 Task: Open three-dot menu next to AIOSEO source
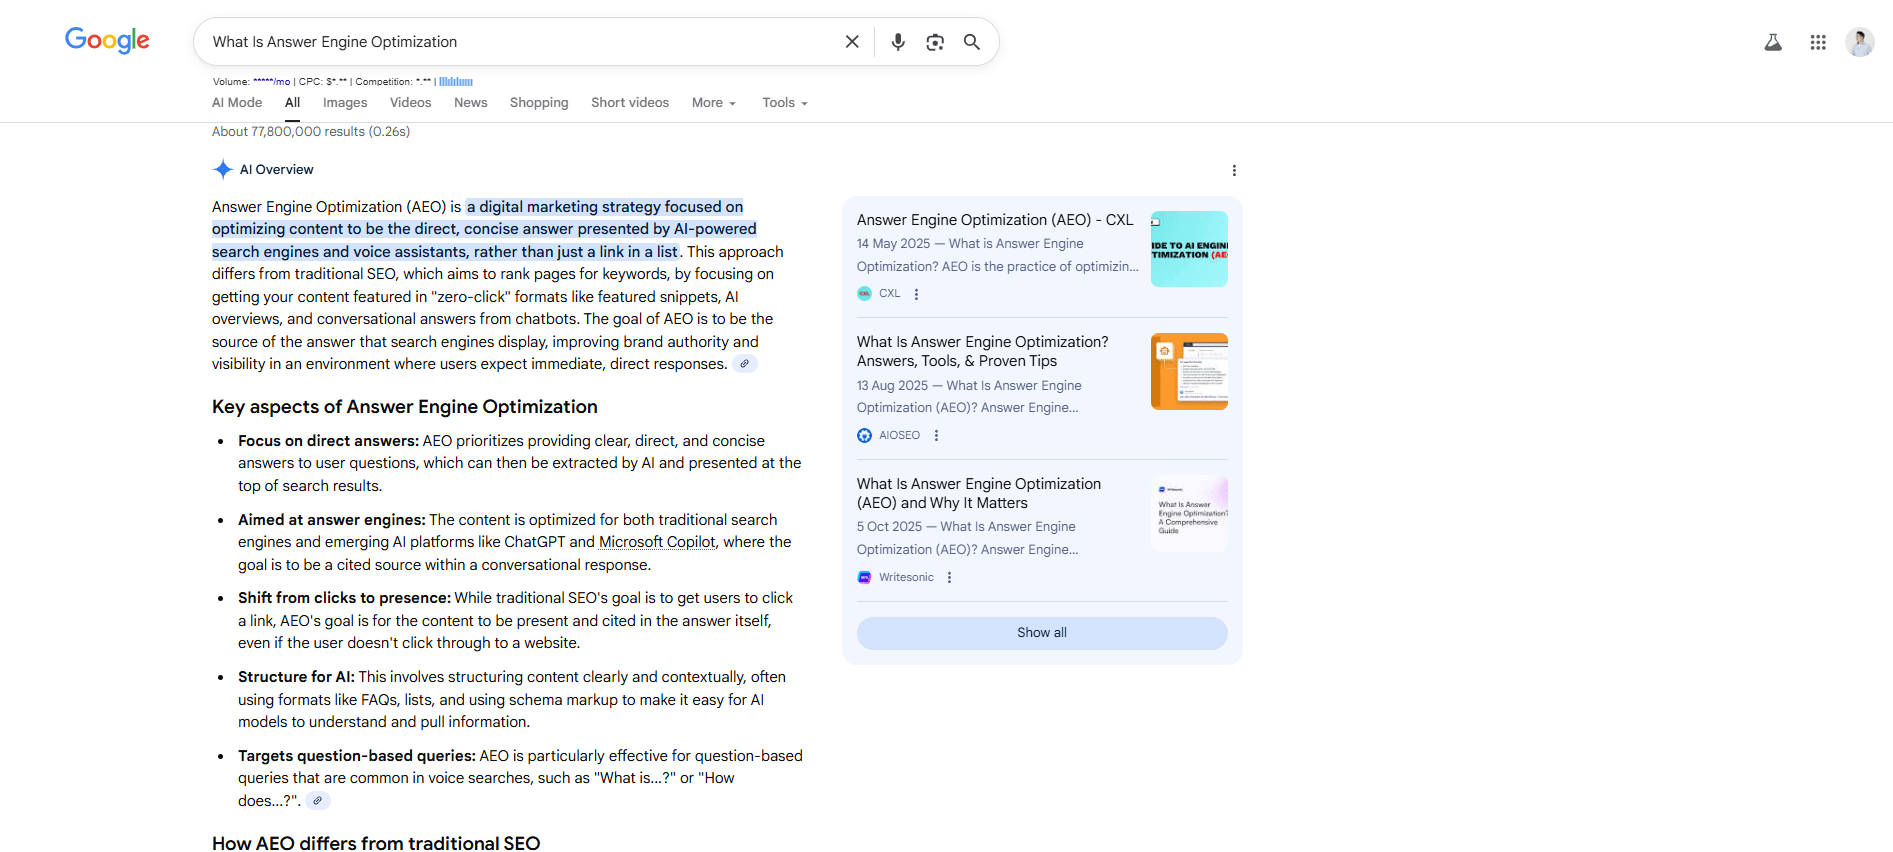click(x=936, y=436)
